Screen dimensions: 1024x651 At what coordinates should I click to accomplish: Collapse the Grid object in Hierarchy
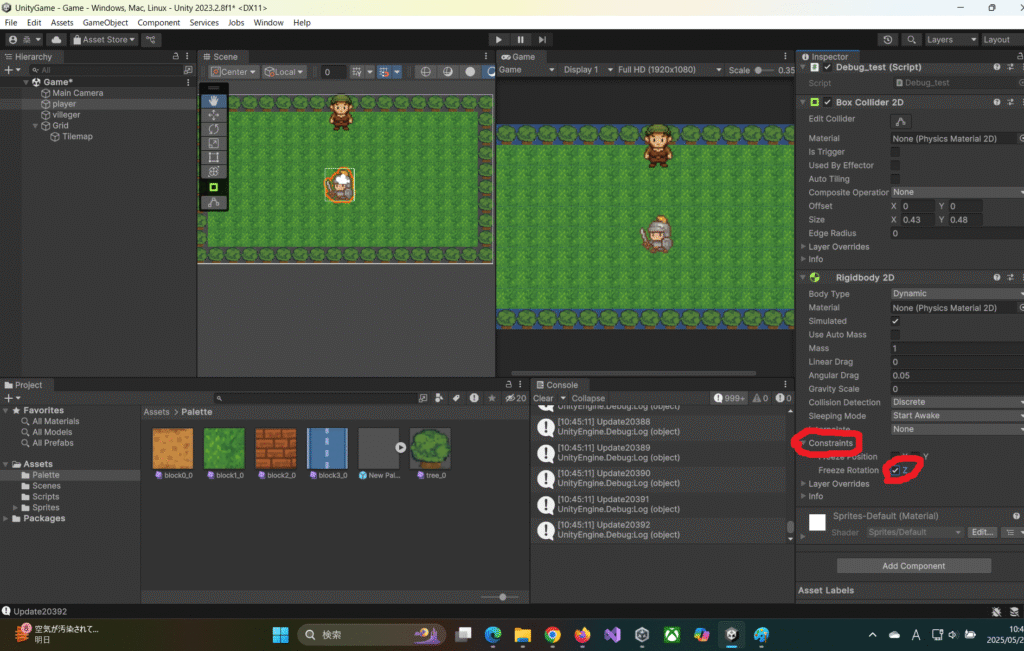point(36,125)
